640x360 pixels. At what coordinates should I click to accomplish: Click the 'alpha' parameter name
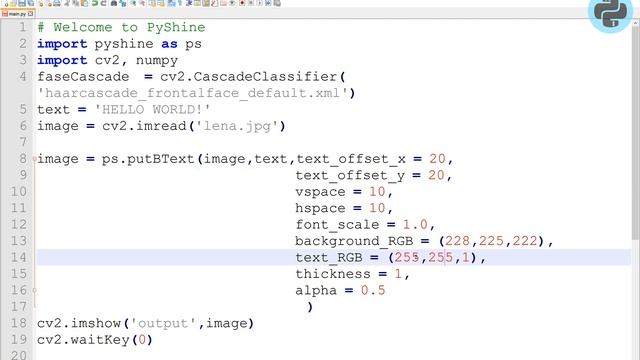tap(316, 290)
